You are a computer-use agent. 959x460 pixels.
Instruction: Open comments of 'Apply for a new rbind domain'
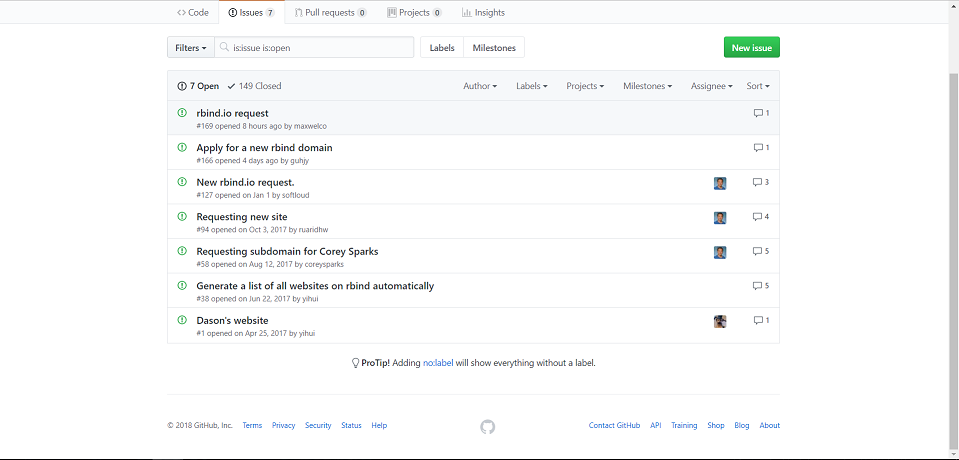click(761, 147)
